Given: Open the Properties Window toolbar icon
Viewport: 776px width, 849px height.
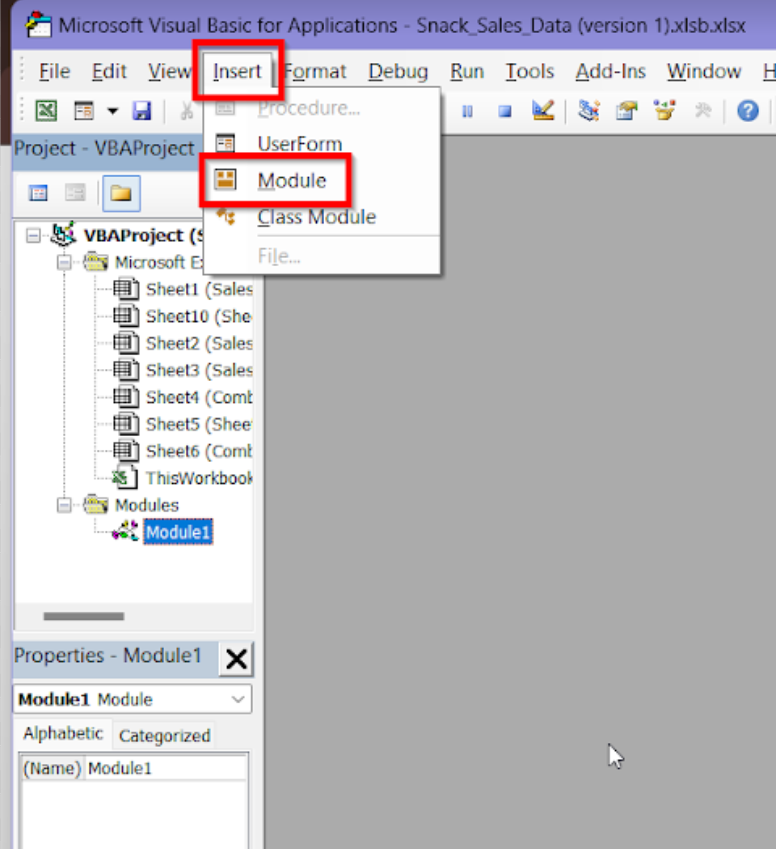Looking at the screenshot, I should (x=627, y=111).
